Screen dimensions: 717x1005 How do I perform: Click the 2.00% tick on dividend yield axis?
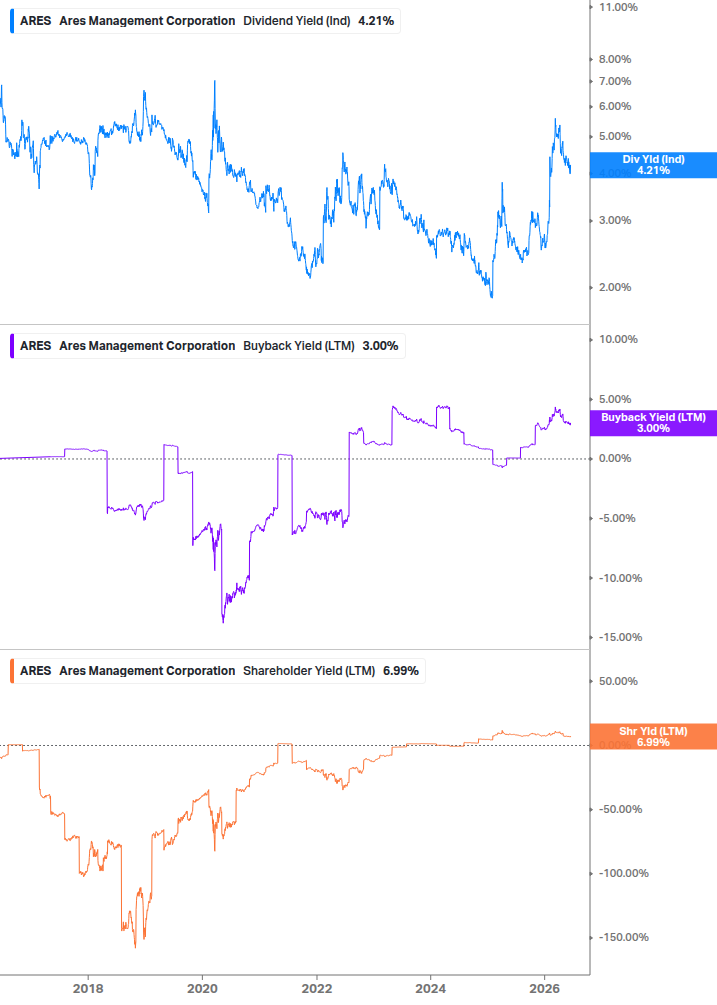(615, 287)
